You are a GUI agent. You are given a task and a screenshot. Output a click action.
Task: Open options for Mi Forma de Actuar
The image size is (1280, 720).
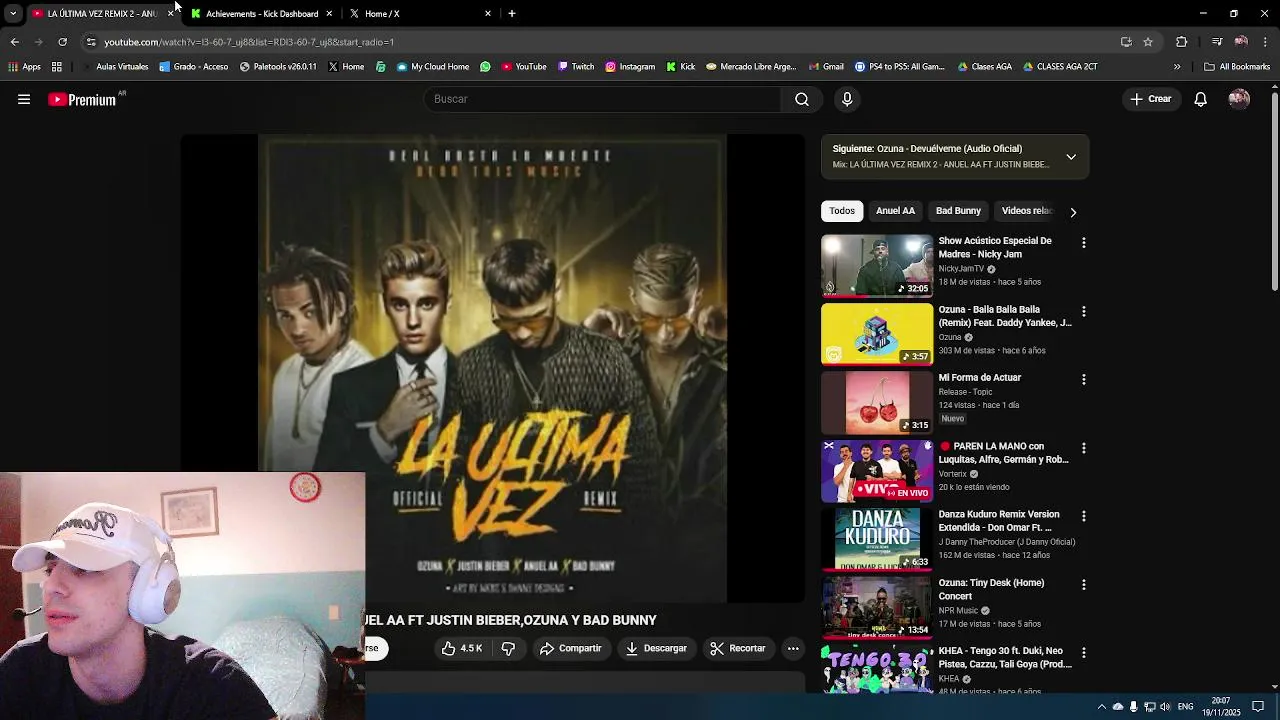(x=1083, y=380)
